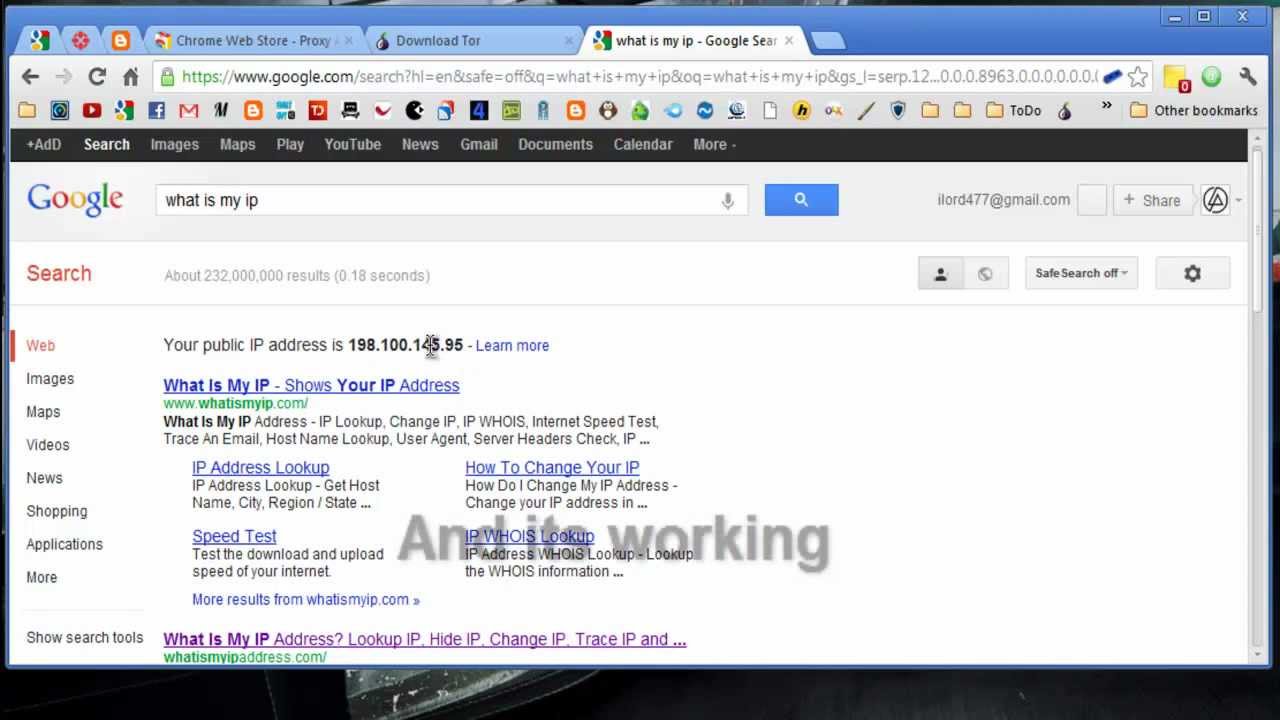Open Images in the black Google bar
This screenshot has width=1280, height=720.
point(174,144)
